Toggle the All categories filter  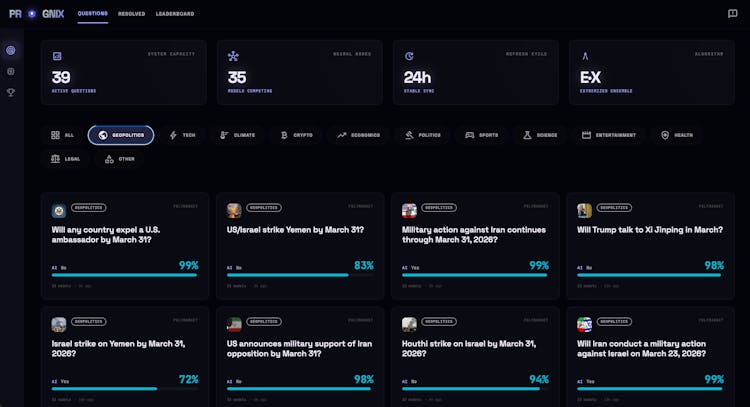point(63,135)
